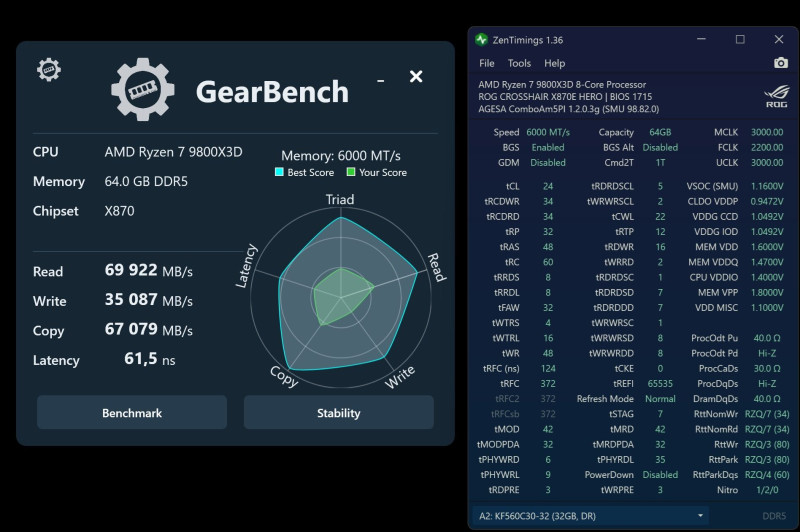800x532 pixels.
Task: Click the Write axis label on radar chart
Action: point(400,377)
